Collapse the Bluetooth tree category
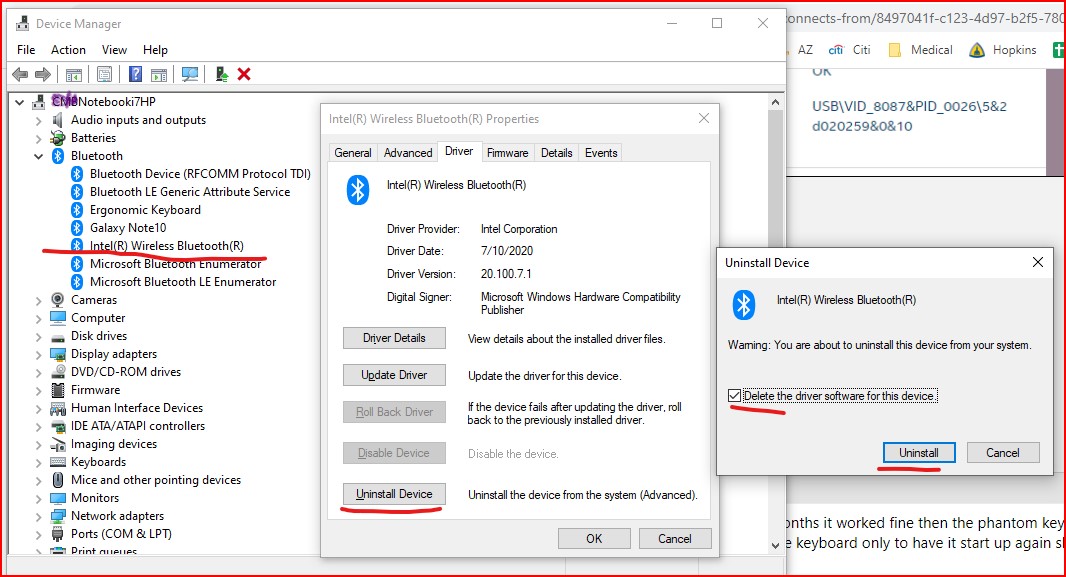The height and width of the screenshot is (577, 1066). pos(39,156)
